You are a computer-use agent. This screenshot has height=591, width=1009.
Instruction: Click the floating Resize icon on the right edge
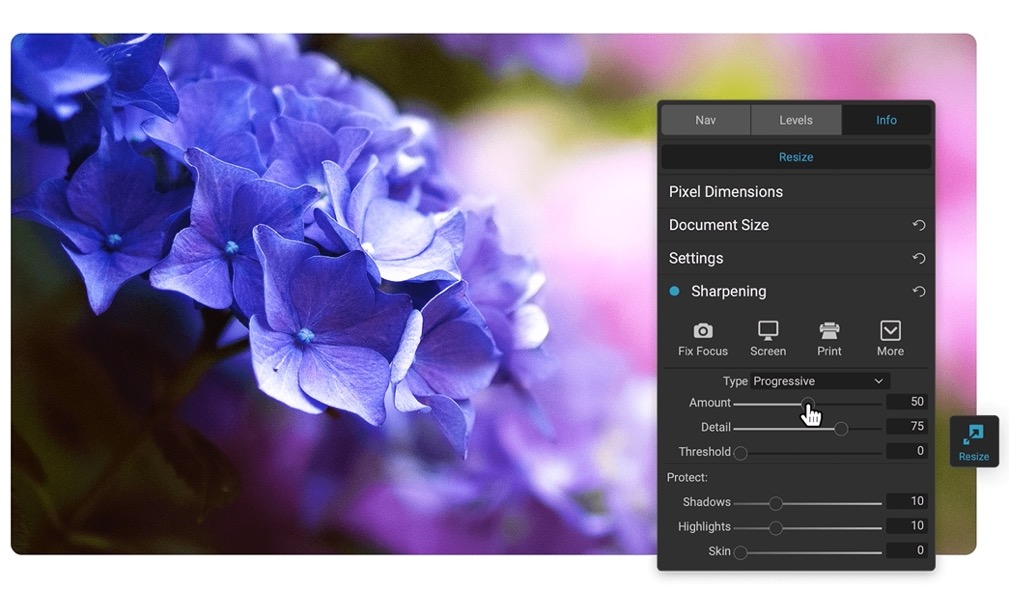point(972,440)
